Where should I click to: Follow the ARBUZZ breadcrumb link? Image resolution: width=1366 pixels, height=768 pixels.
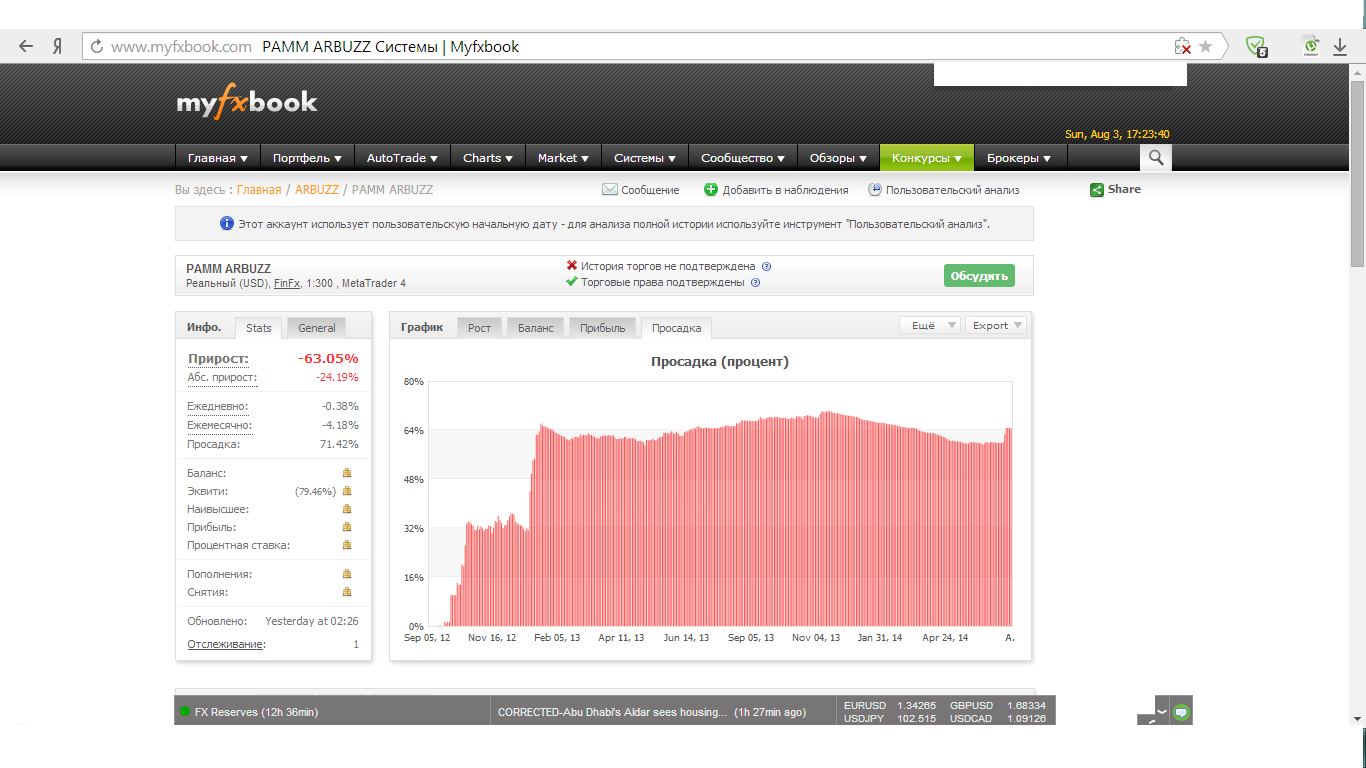click(317, 190)
